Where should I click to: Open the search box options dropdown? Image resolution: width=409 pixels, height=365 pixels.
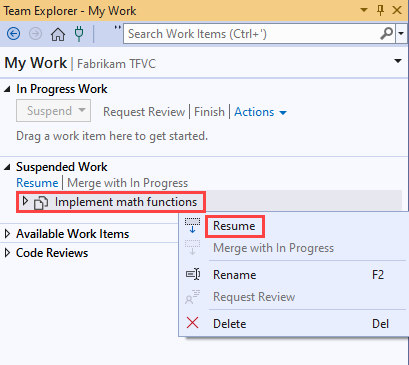point(401,33)
